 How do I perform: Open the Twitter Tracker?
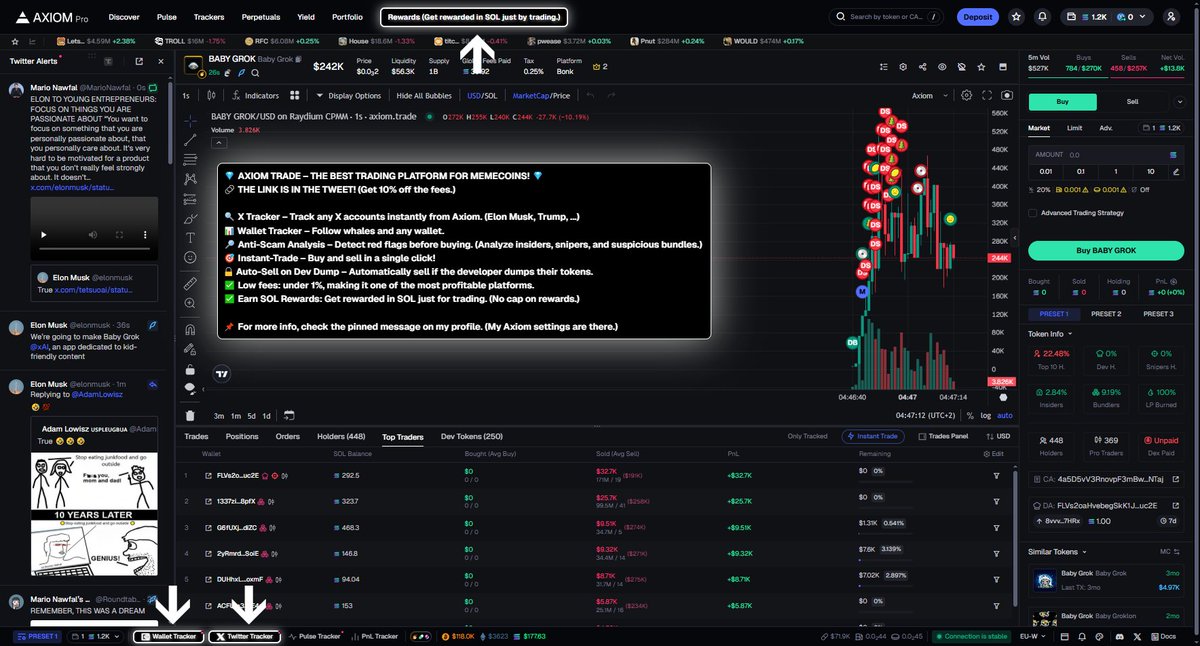[x=244, y=636]
